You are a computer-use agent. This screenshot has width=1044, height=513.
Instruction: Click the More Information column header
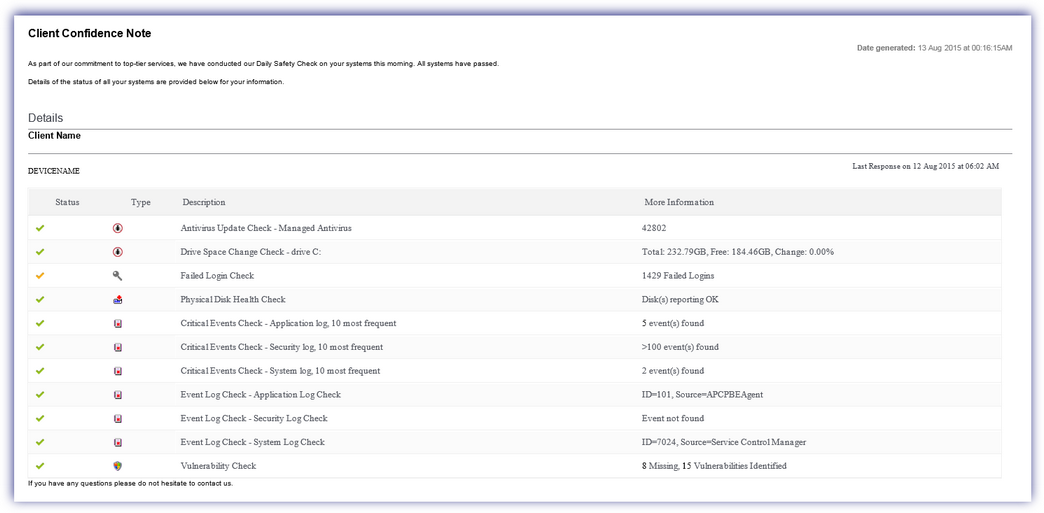point(679,203)
